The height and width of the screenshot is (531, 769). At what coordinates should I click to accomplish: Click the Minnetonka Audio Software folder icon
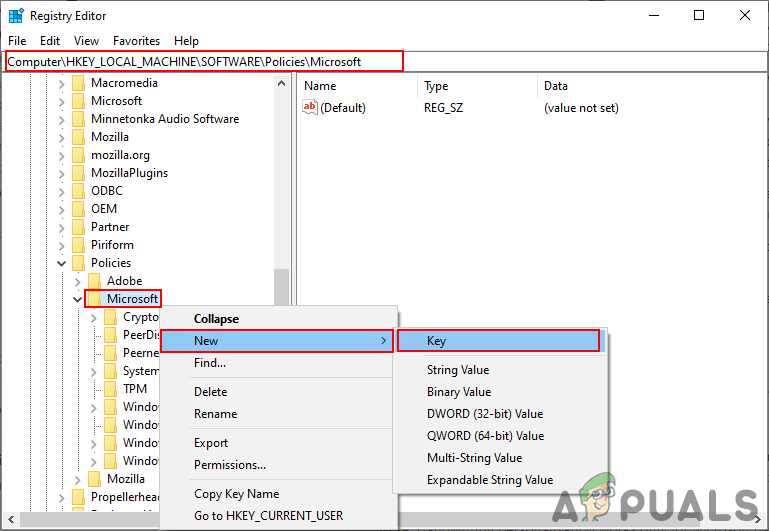coord(78,119)
